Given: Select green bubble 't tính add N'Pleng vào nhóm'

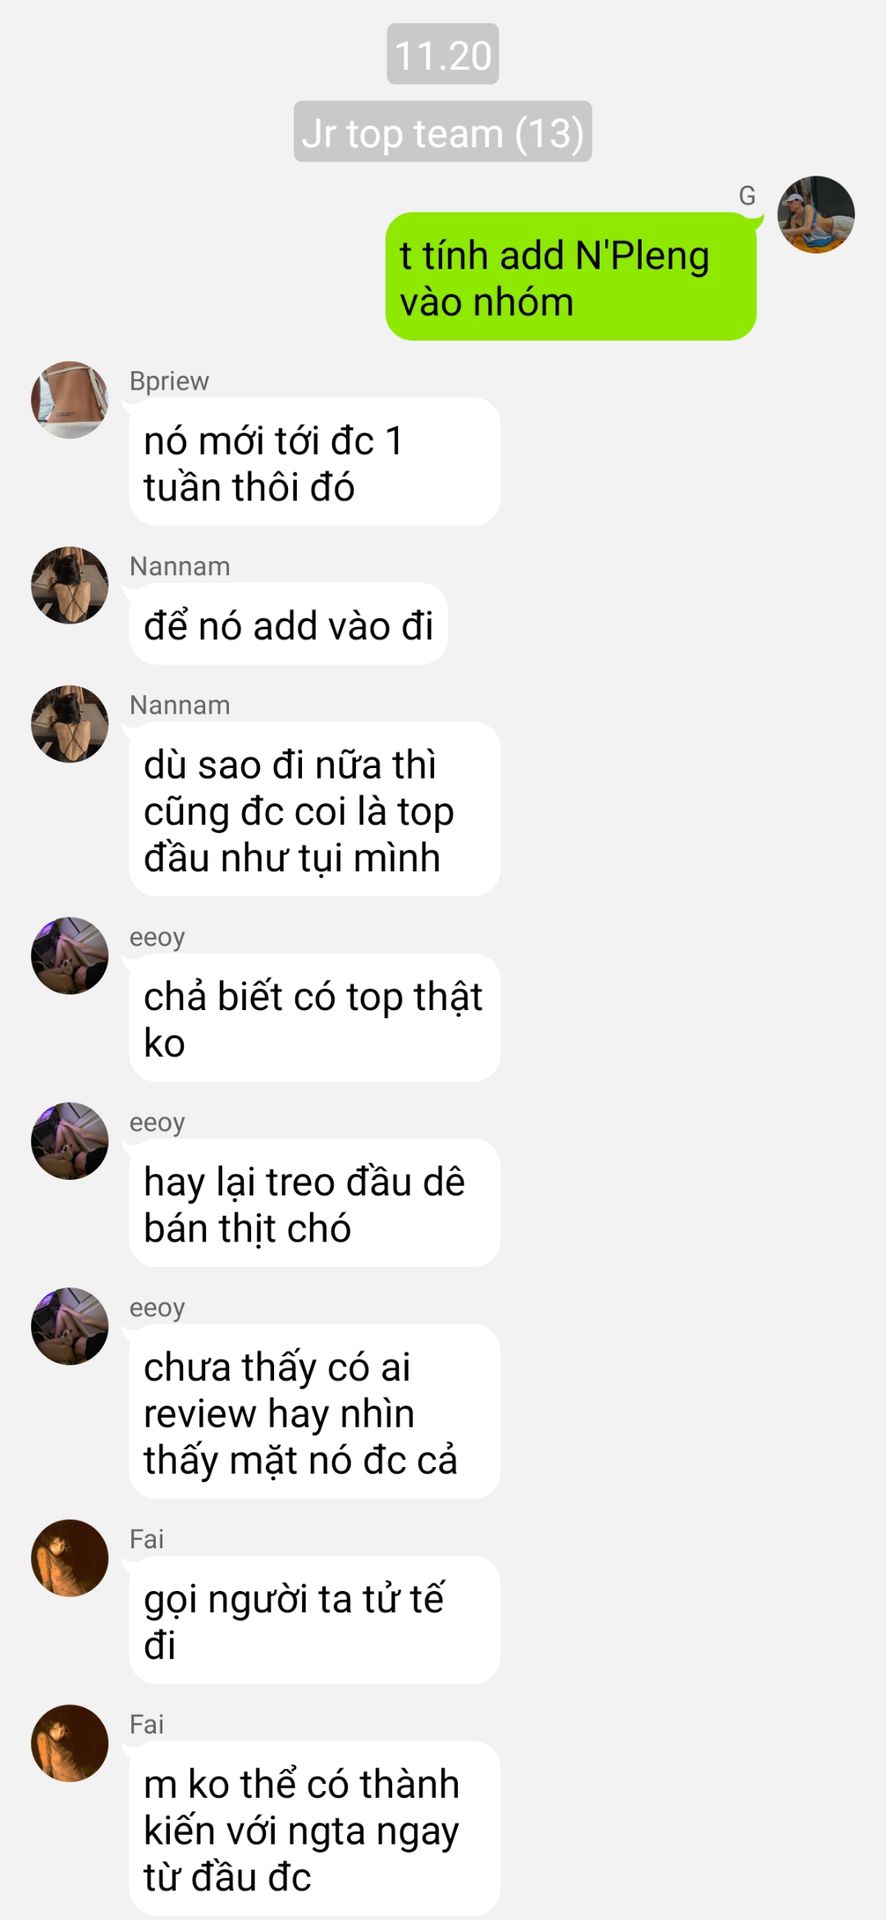Looking at the screenshot, I should [571, 277].
